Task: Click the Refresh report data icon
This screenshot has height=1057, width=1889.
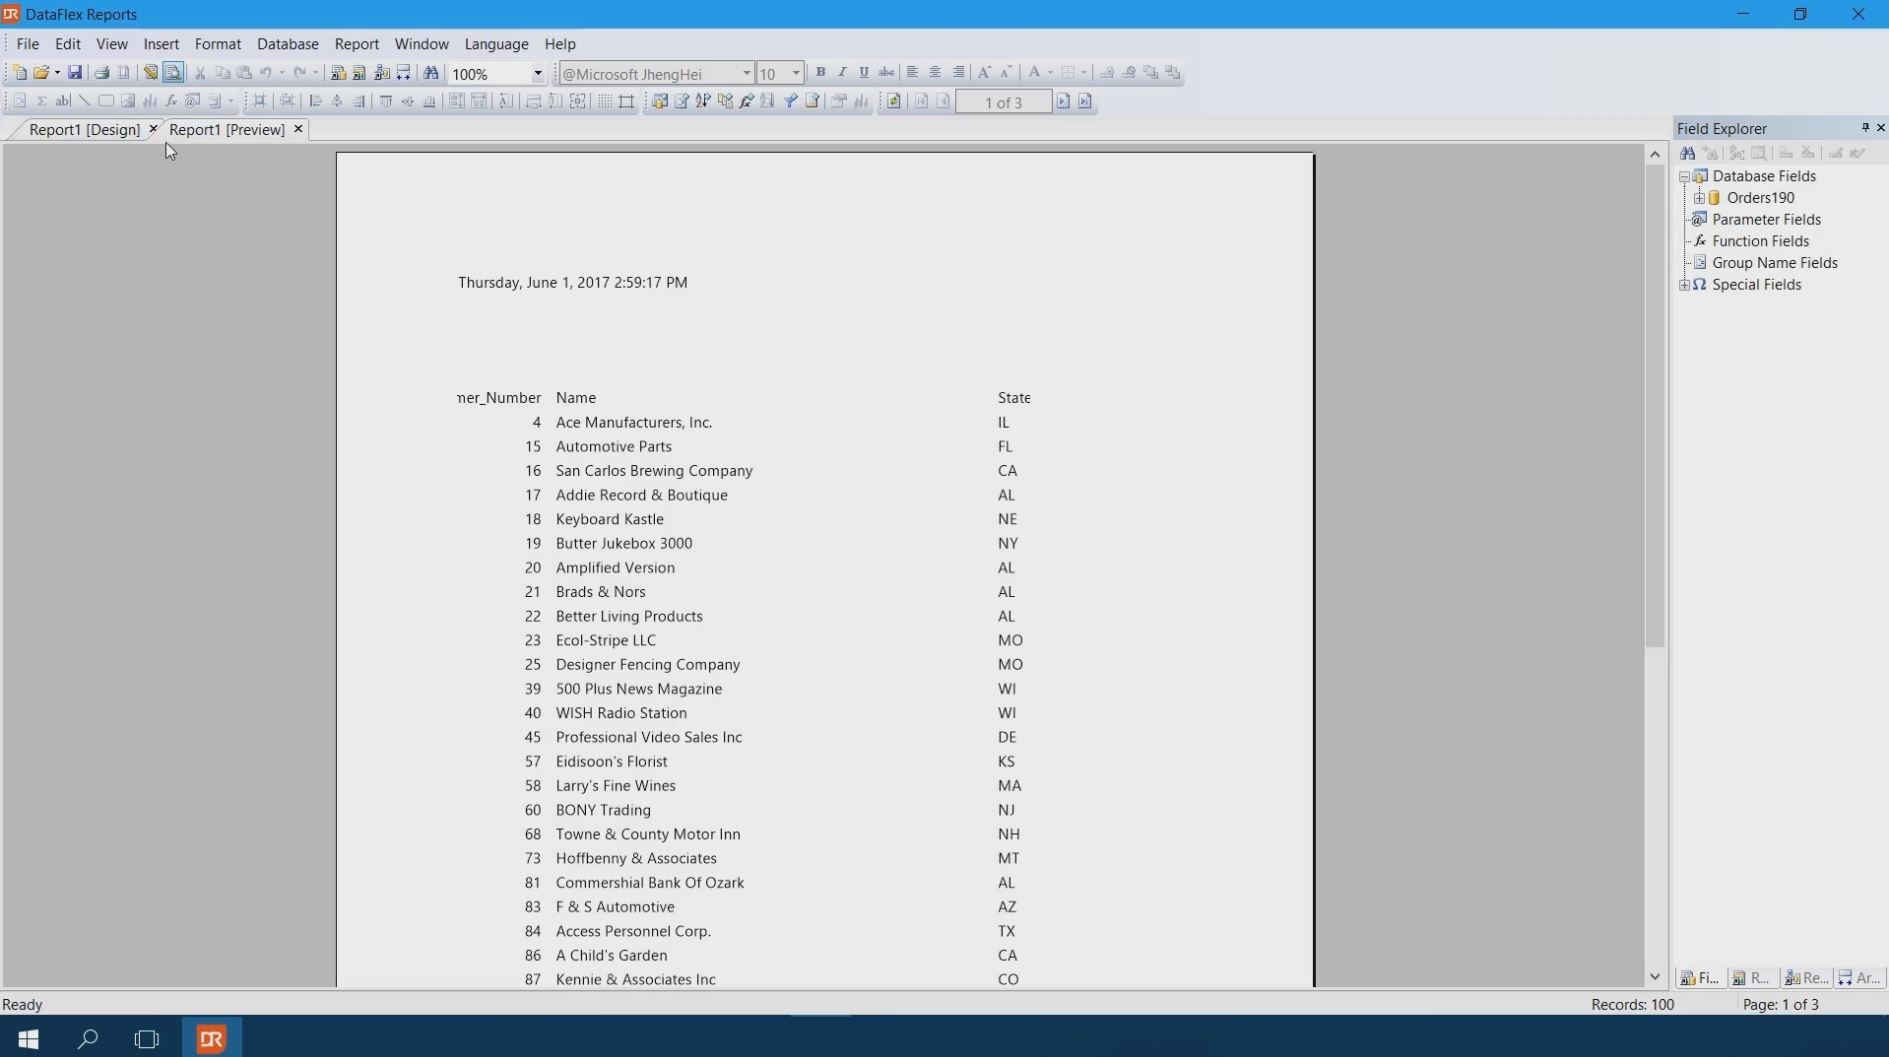Action: pyautogui.click(x=894, y=102)
